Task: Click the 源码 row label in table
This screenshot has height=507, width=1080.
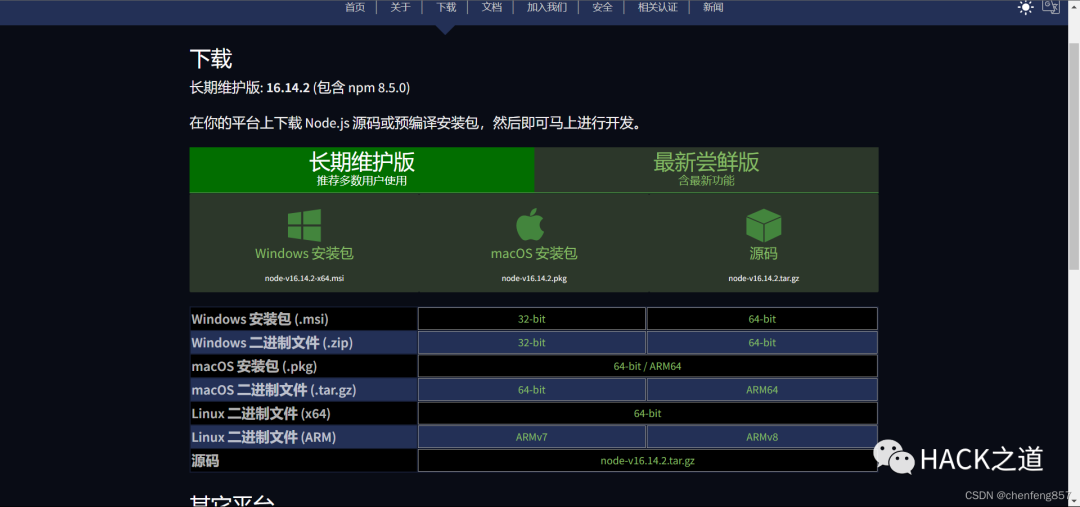Action: [205, 461]
